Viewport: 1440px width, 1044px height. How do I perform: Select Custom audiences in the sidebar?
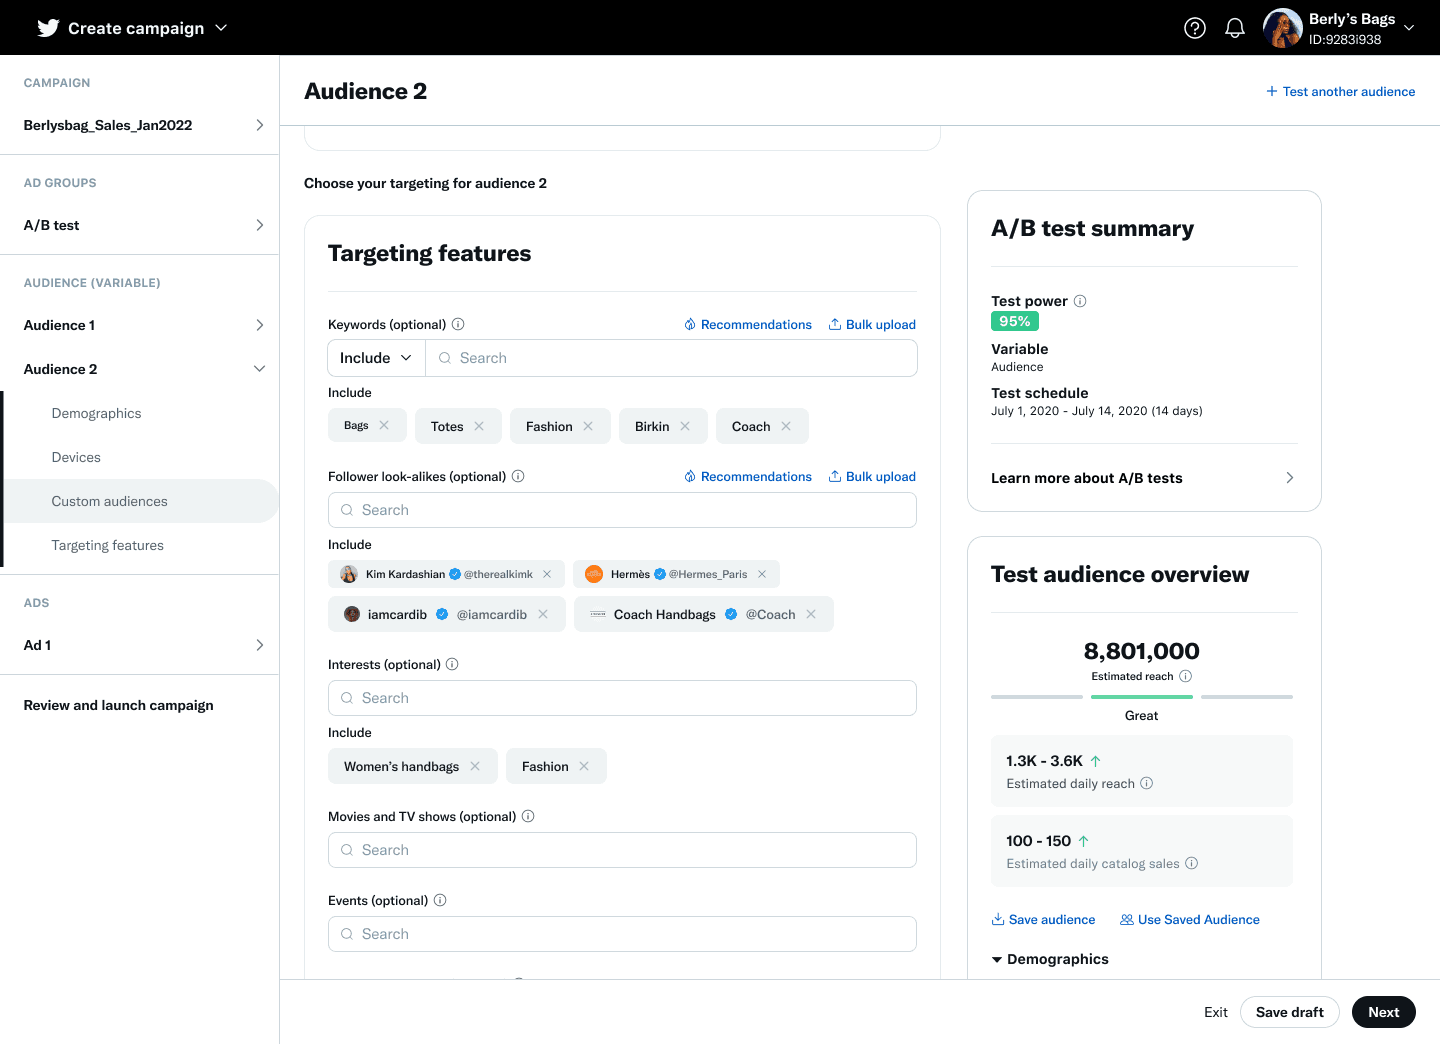[x=109, y=501]
